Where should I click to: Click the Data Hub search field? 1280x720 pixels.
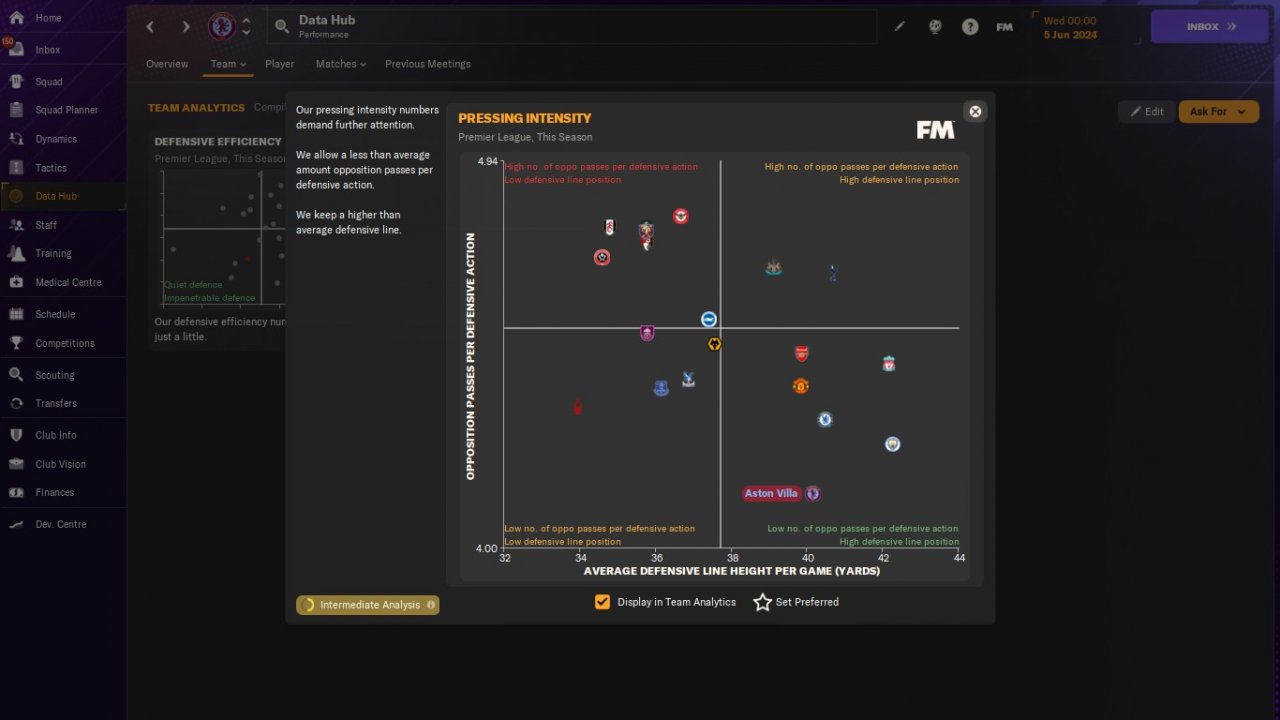coord(571,27)
